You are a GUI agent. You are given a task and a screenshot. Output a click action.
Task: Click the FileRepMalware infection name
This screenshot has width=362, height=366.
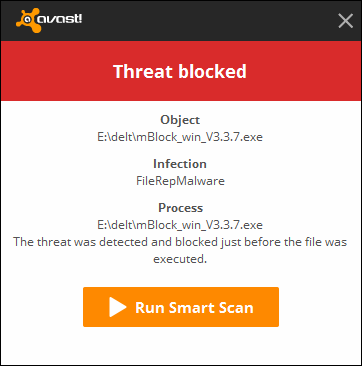[x=180, y=181]
